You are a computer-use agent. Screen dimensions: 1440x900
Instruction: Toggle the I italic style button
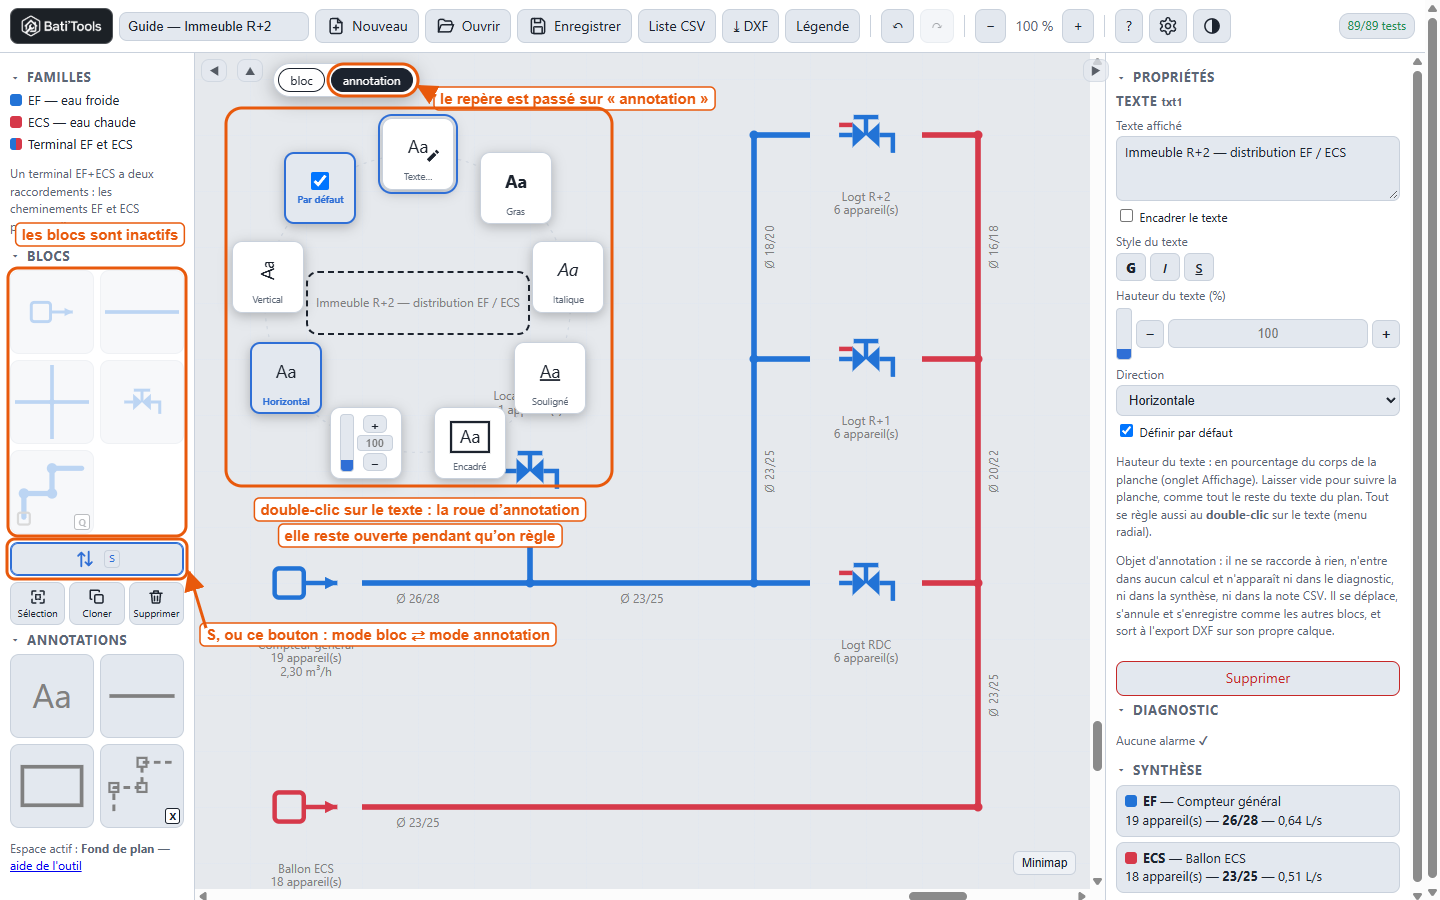click(x=1165, y=268)
